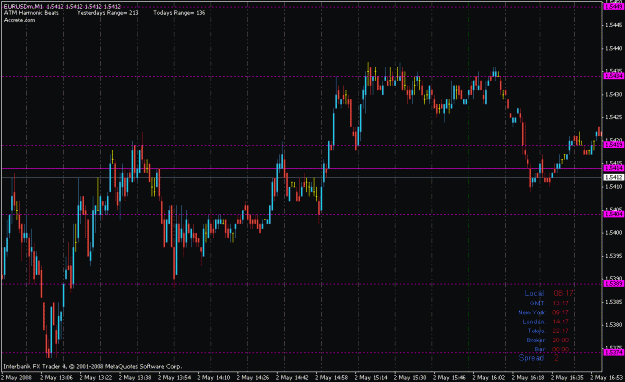Click the Spread value label
This screenshot has width=625, height=382.
tap(539, 358)
